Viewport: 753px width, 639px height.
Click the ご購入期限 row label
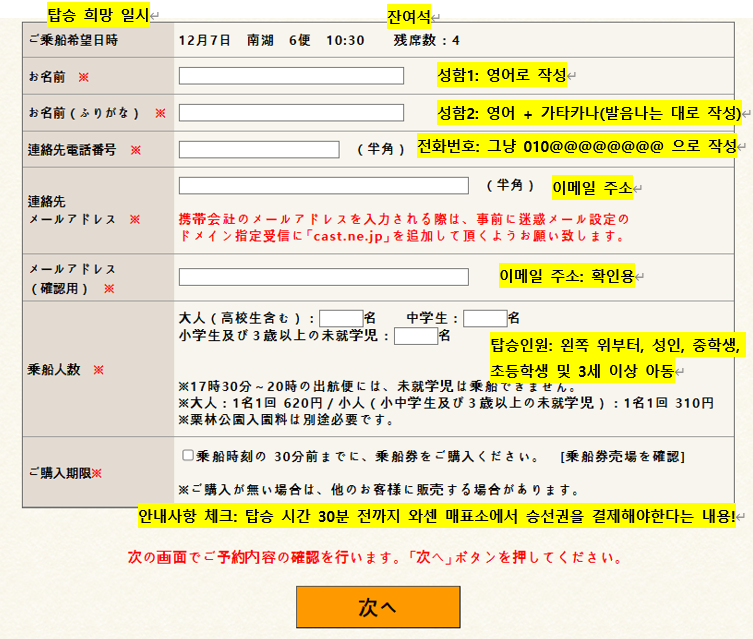(61, 473)
